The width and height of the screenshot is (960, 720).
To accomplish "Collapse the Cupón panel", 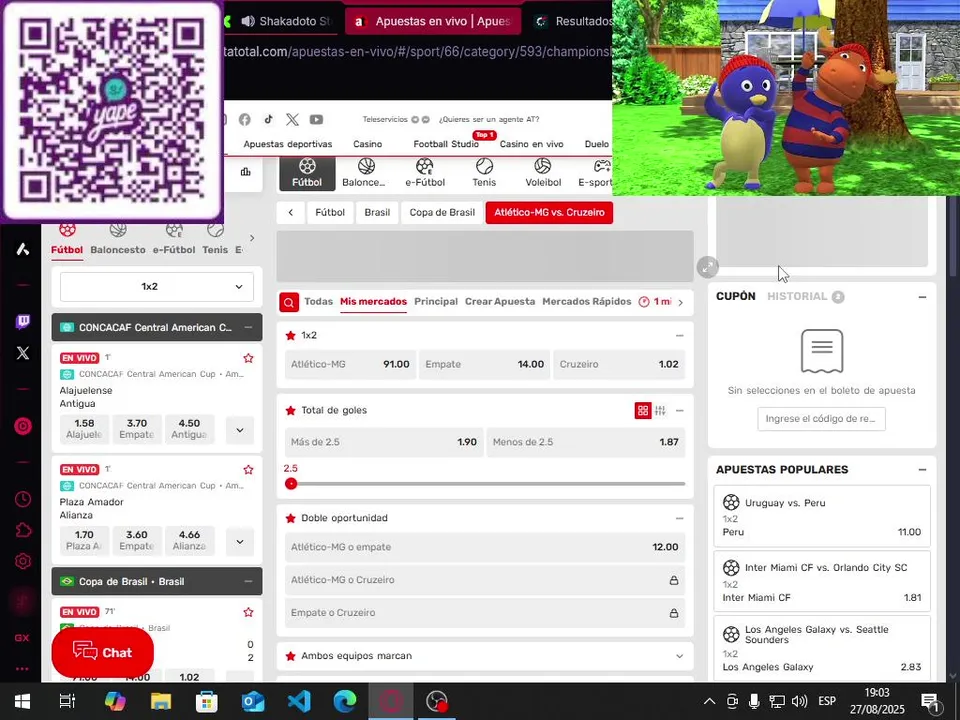I will [x=922, y=297].
